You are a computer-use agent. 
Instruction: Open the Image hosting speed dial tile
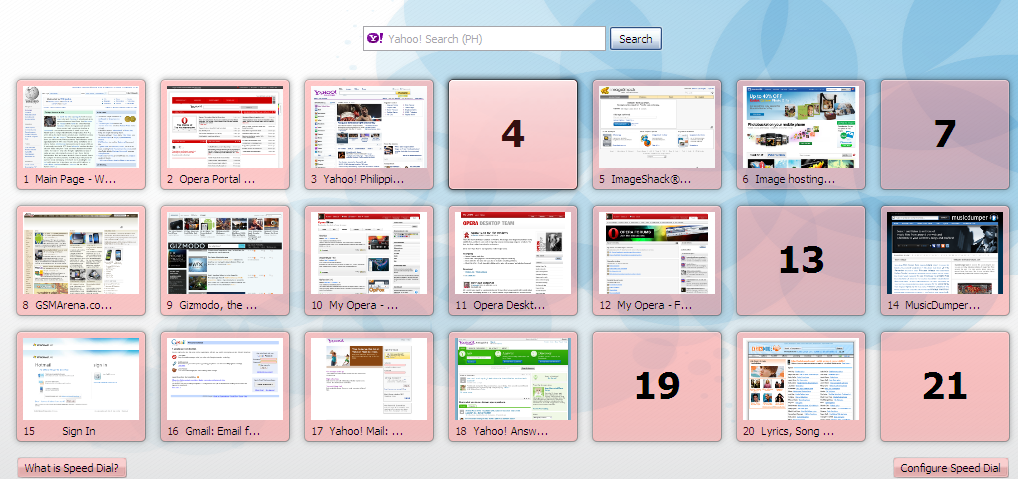801,128
